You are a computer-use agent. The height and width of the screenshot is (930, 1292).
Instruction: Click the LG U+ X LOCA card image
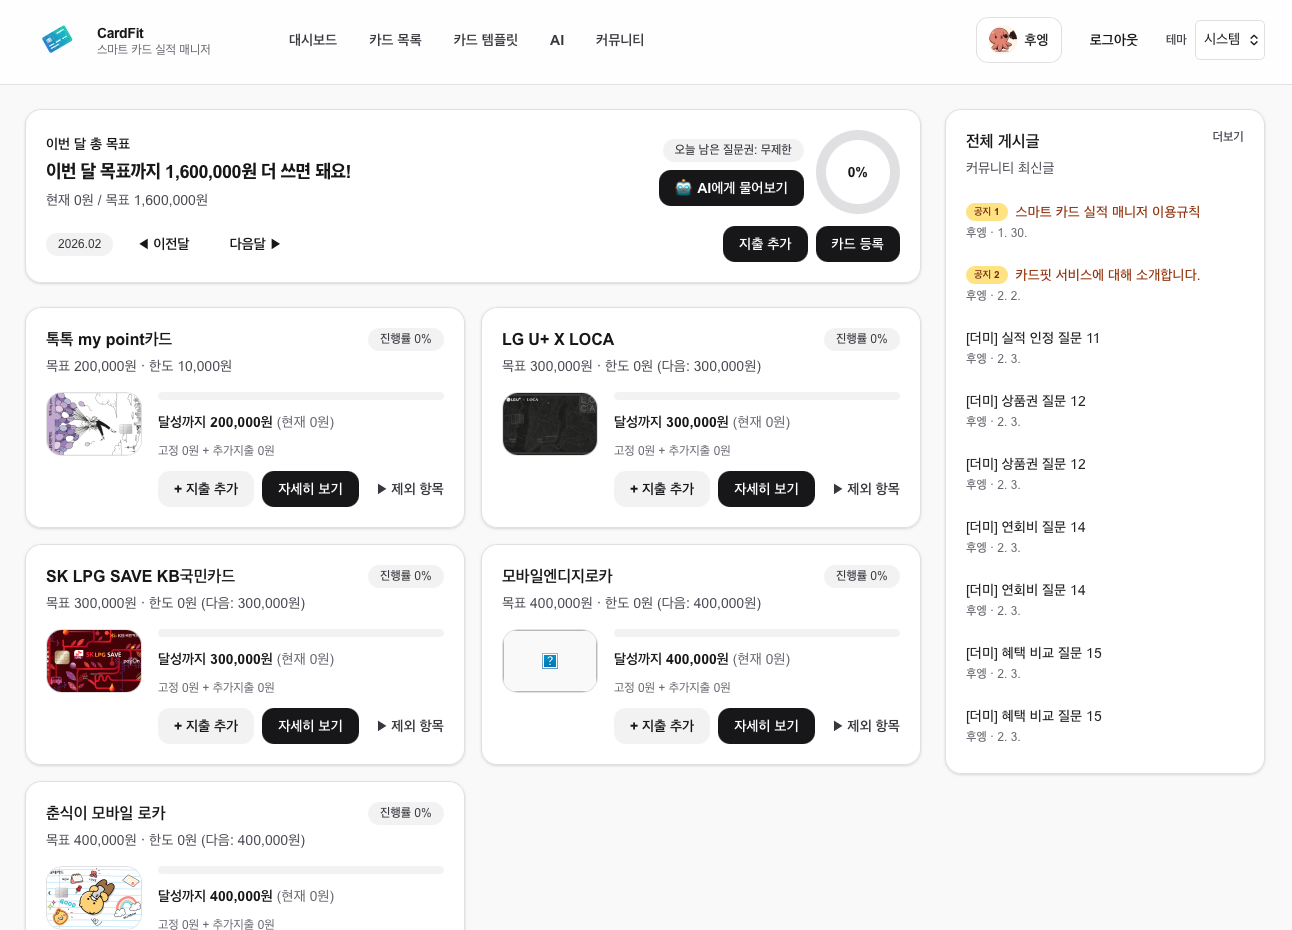[x=550, y=424]
